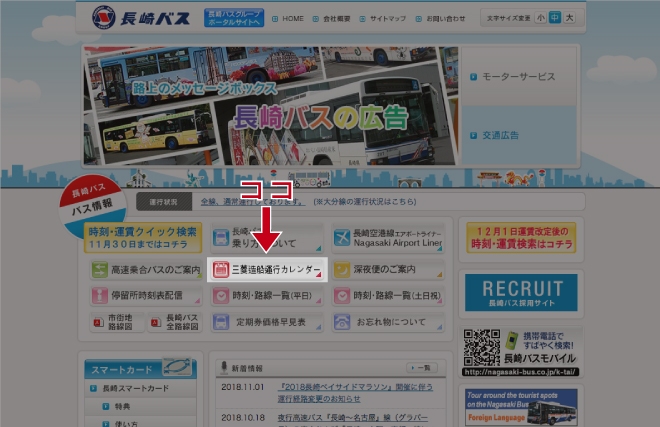The height and width of the screenshot is (427, 660).
Task: Click the moon icon for 深夜便のご案内
Action: 342,270
